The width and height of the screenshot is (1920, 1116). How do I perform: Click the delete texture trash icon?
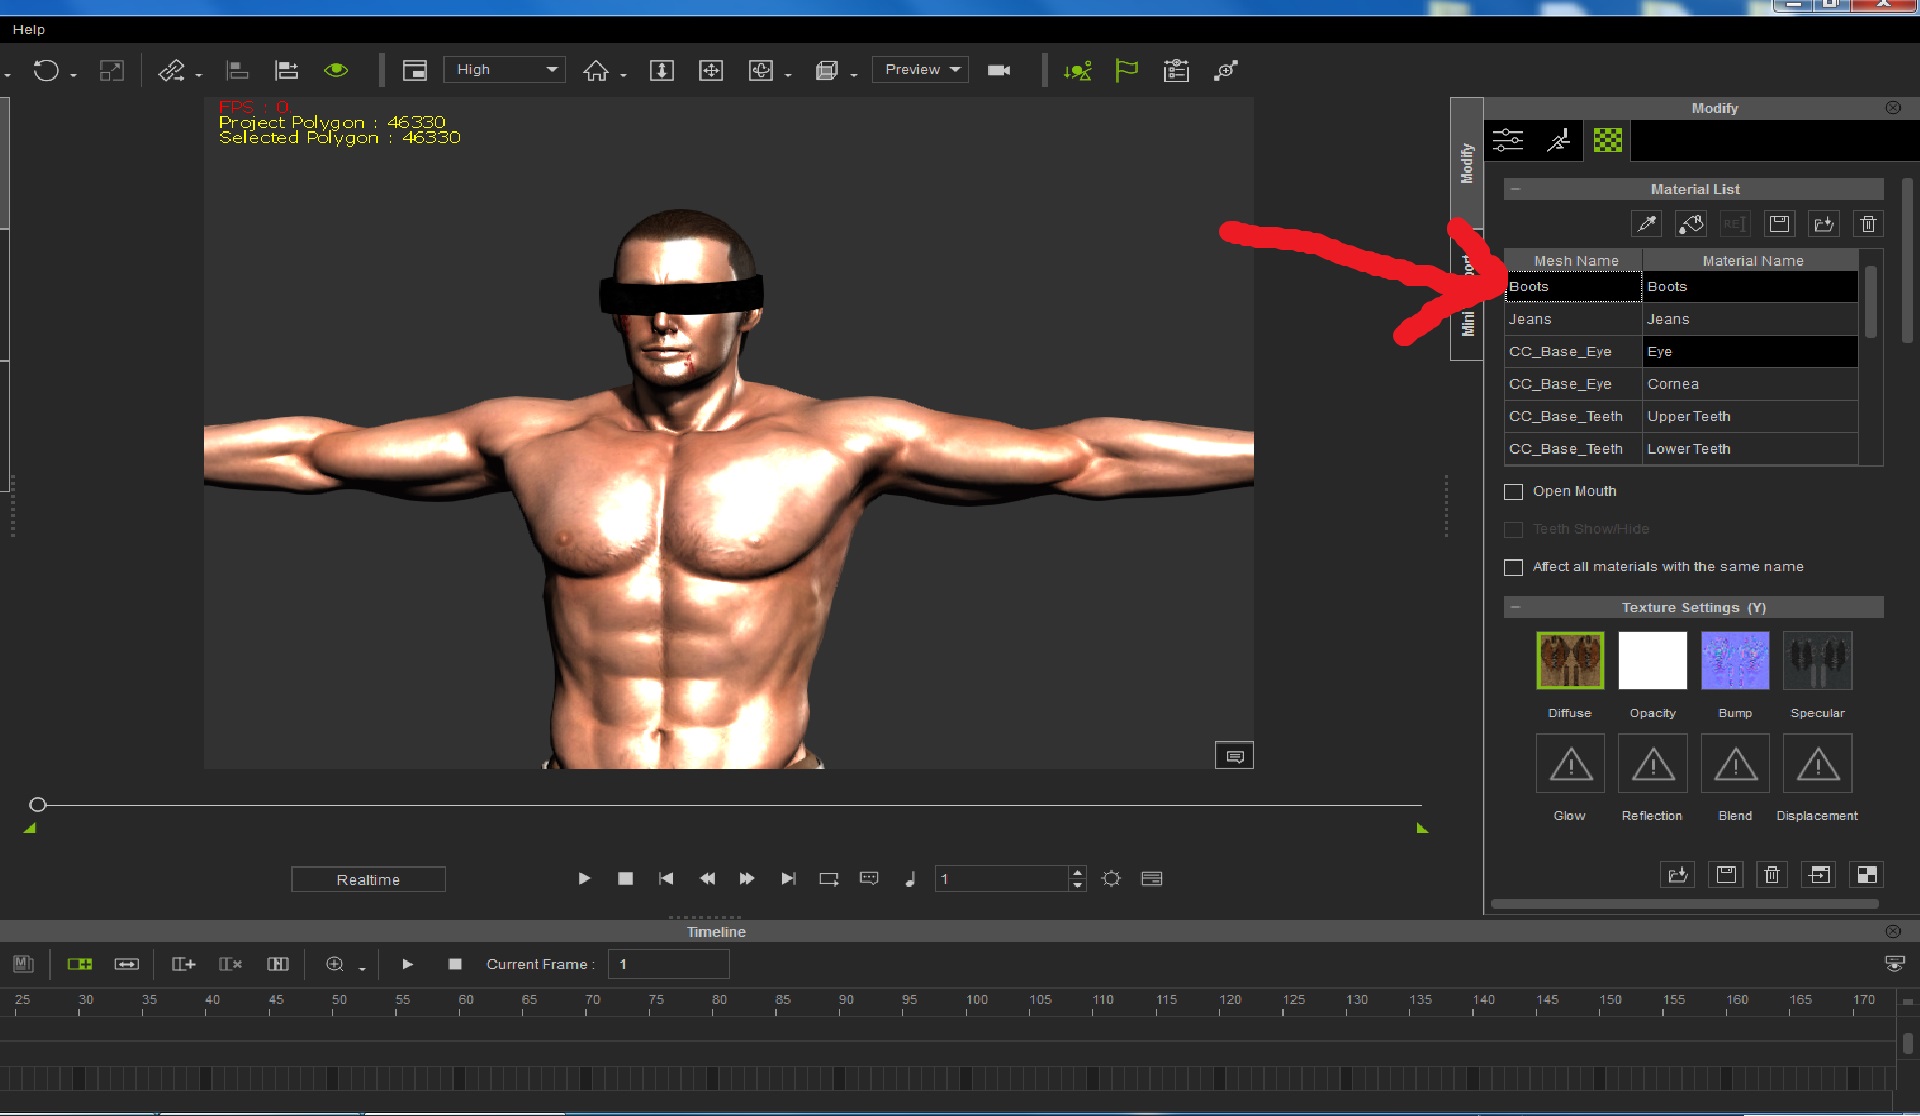click(1772, 875)
